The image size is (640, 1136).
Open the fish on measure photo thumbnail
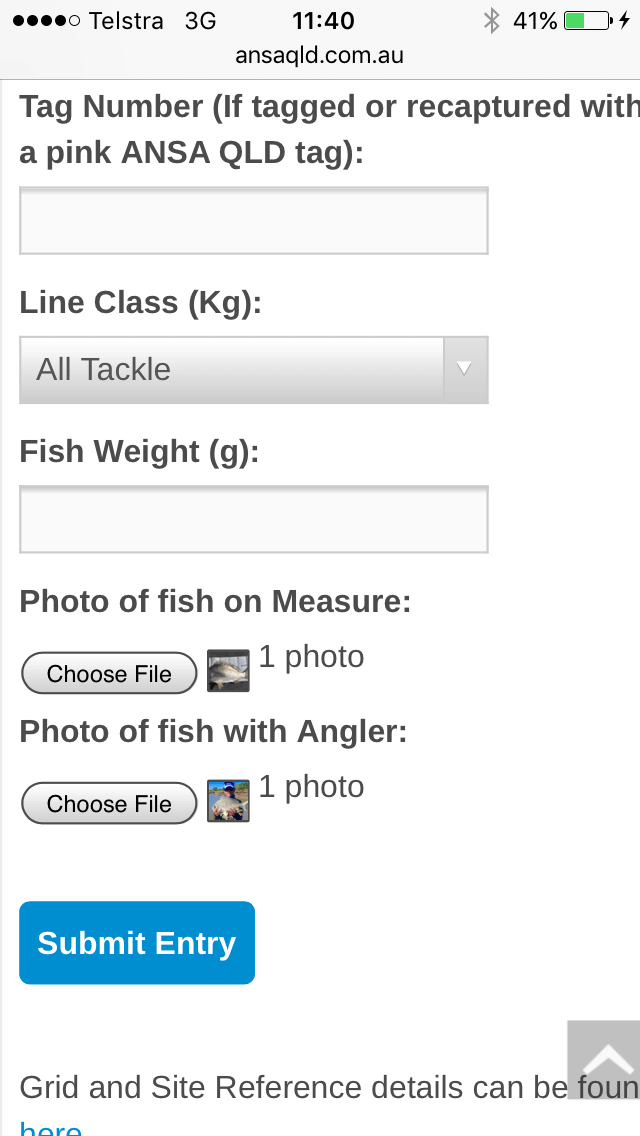pyautogui.click(x=228, y=670)
